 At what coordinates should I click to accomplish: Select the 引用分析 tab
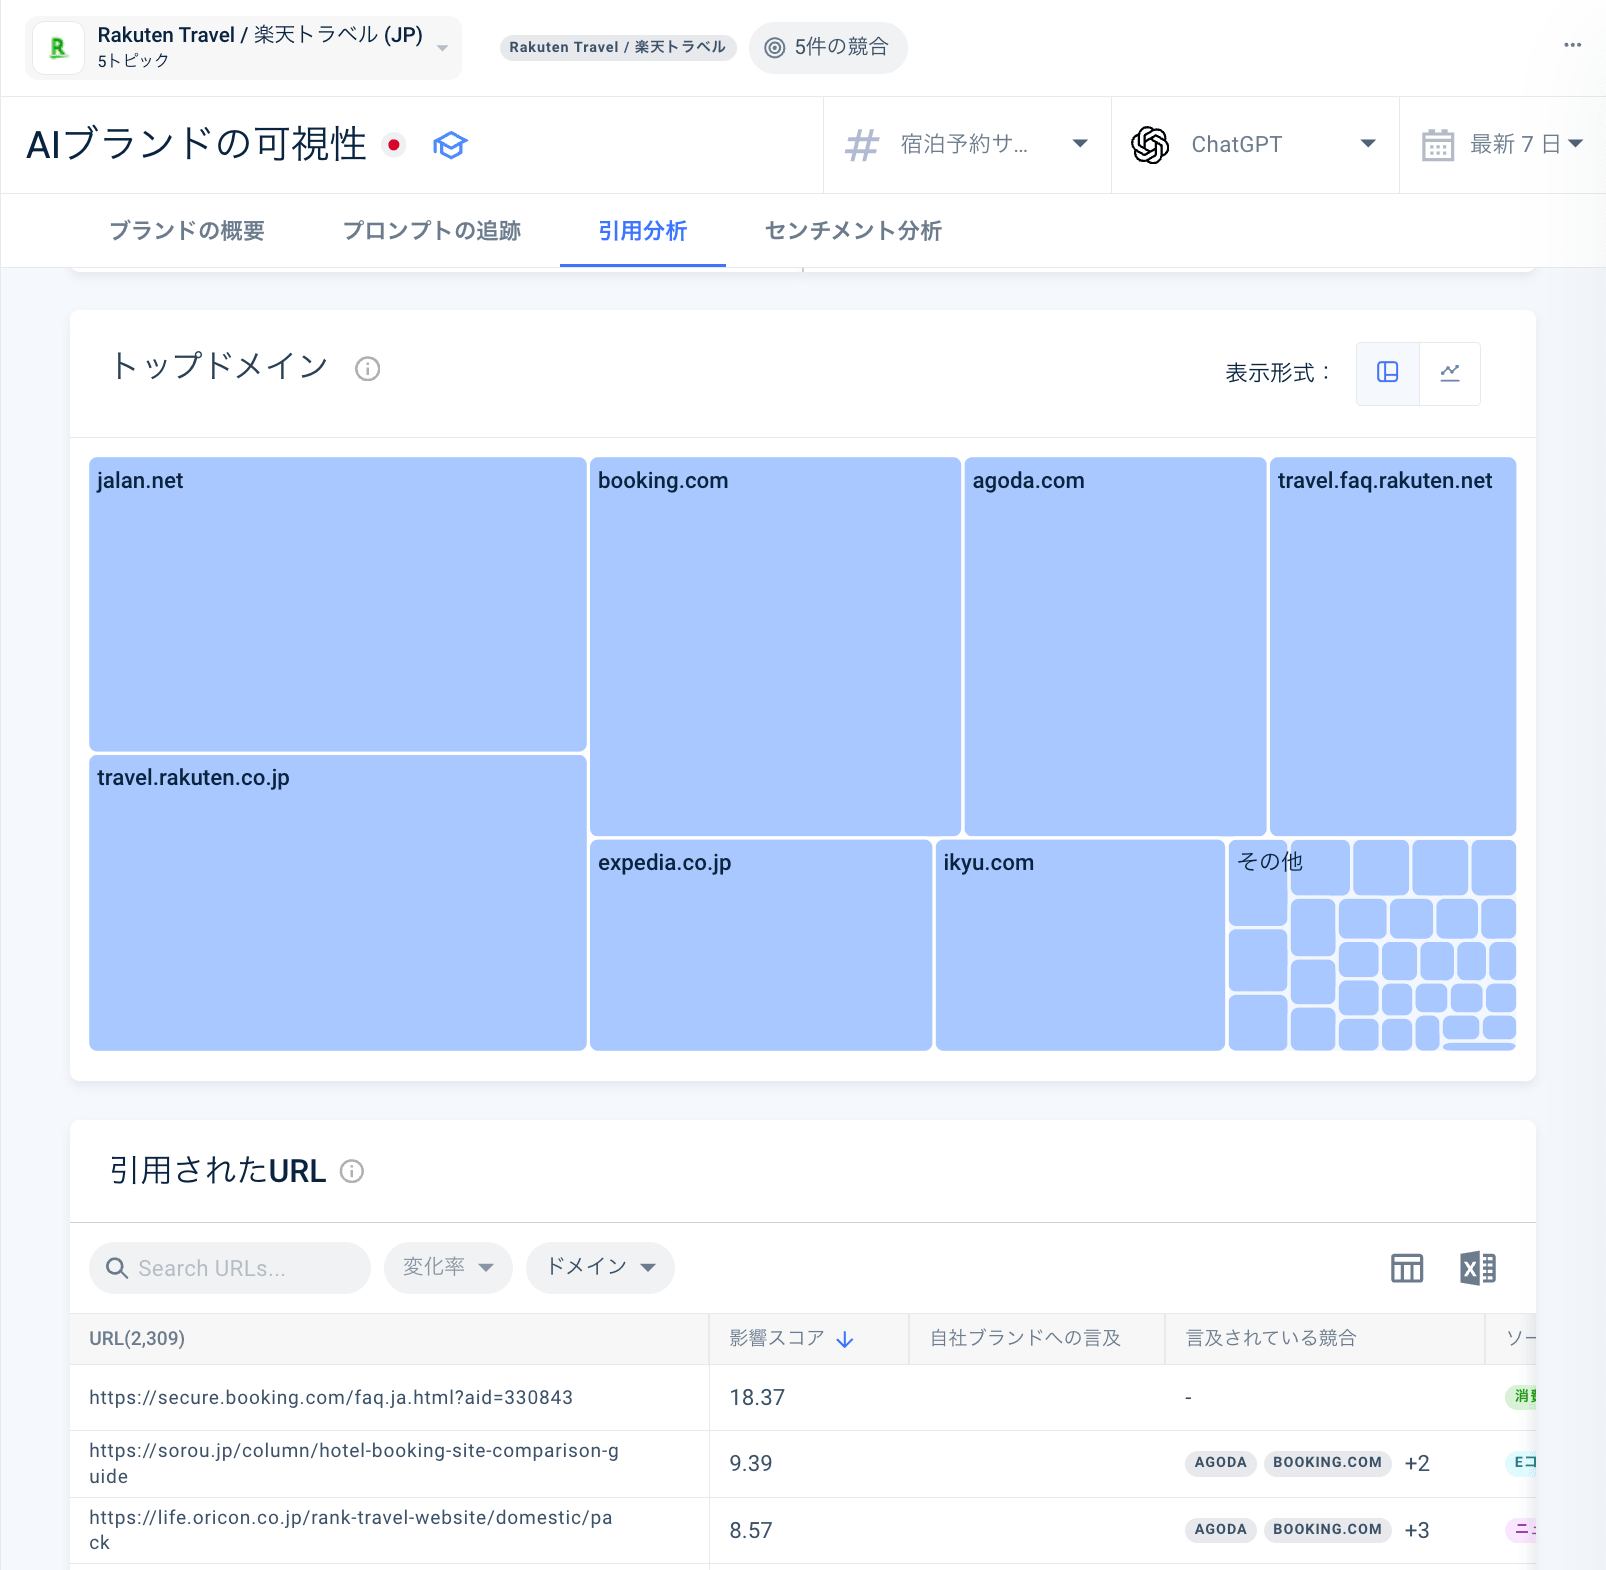(x=643, y=231)
